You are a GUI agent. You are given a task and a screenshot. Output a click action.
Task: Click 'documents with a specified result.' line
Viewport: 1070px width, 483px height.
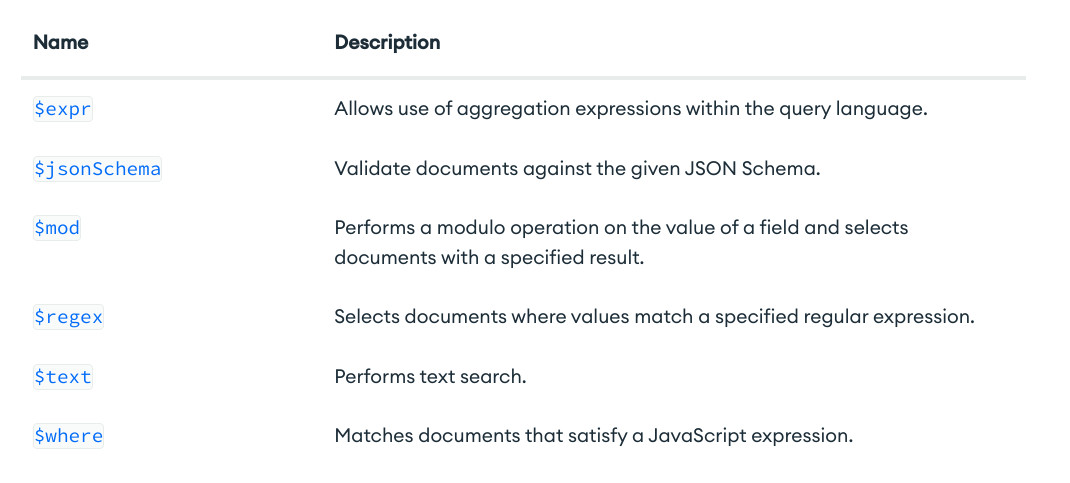(x=489, y=259)
